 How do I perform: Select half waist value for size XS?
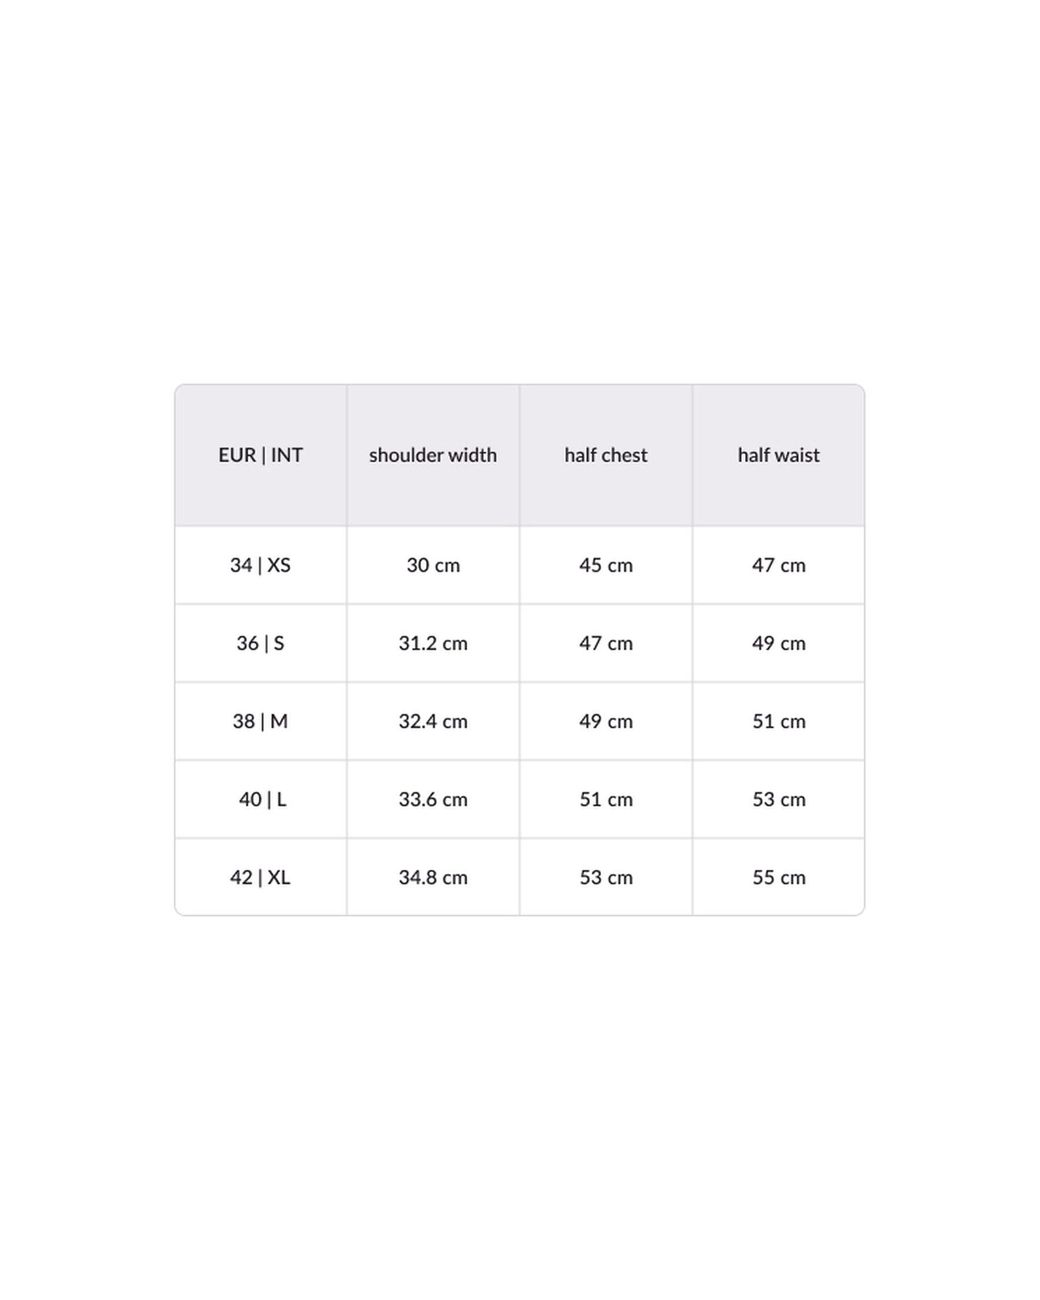(x=779, y=565)
